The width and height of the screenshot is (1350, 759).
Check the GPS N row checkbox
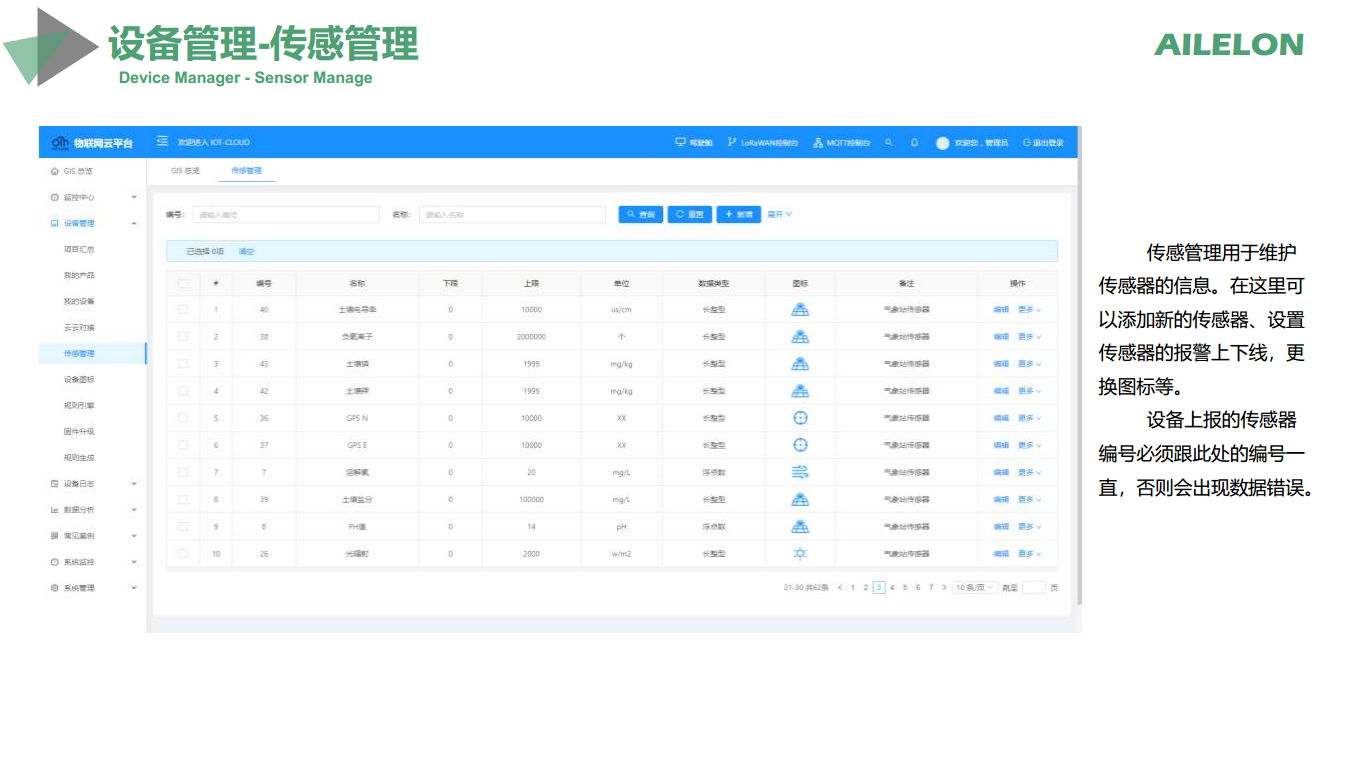tap(183, 418)
